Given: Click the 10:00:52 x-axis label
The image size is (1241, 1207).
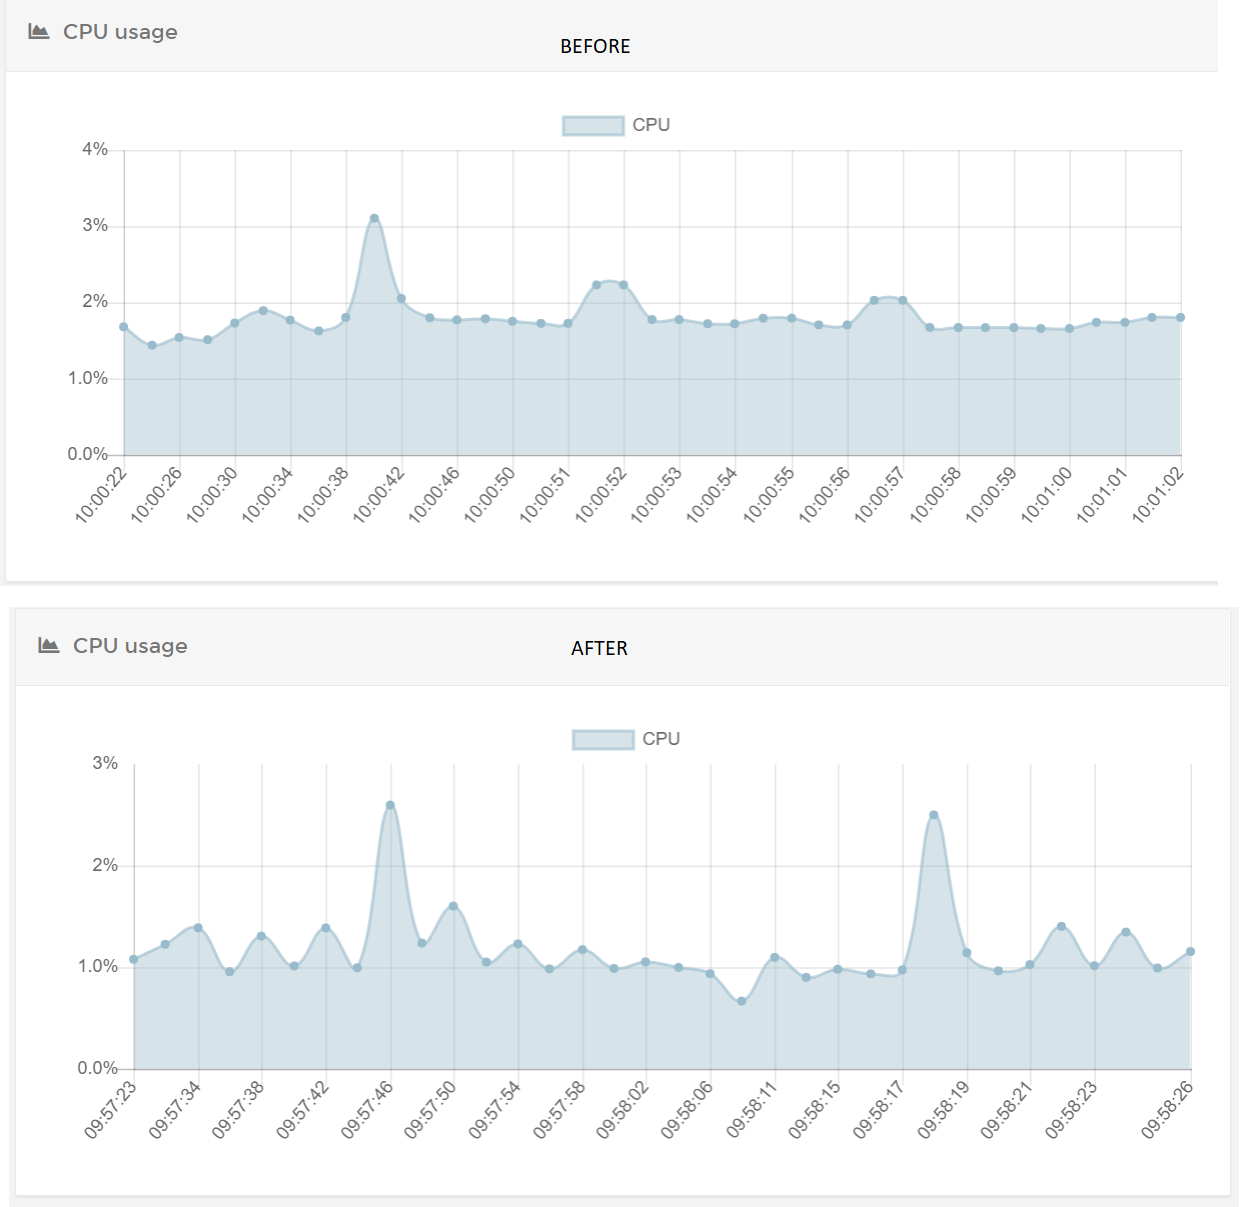Looking at the screenshot, I should [x=602, y=494].
